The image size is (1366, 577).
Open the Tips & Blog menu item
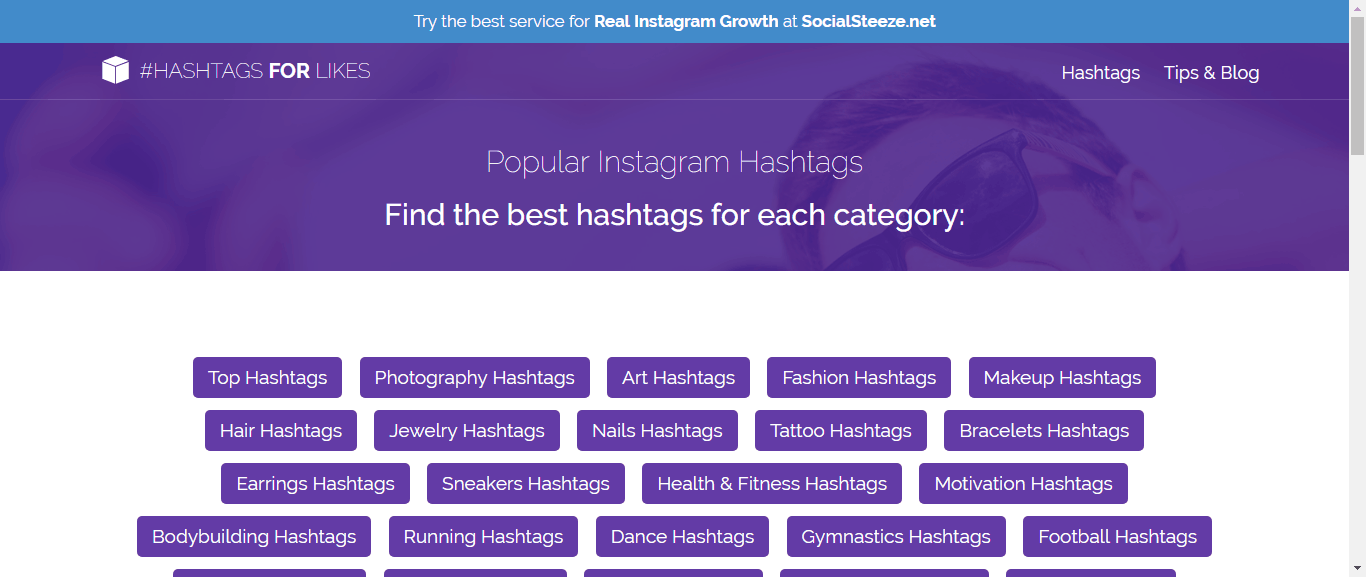[1211, 73]
